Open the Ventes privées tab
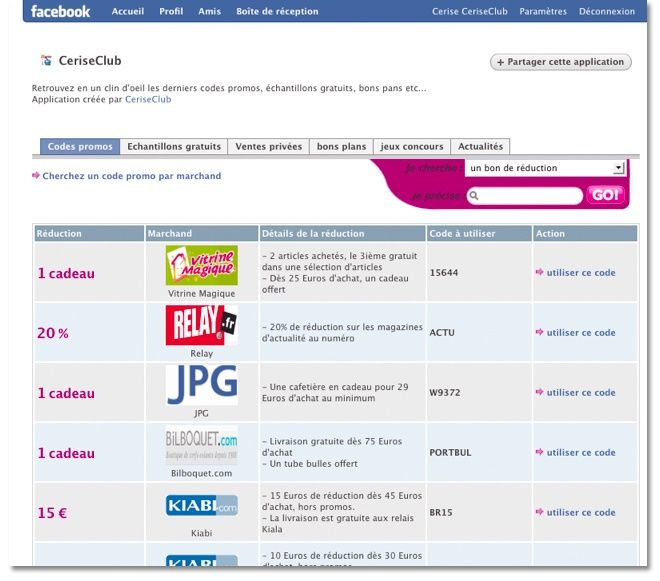This screenshot has height=581, width=660. tap(269, 147)
